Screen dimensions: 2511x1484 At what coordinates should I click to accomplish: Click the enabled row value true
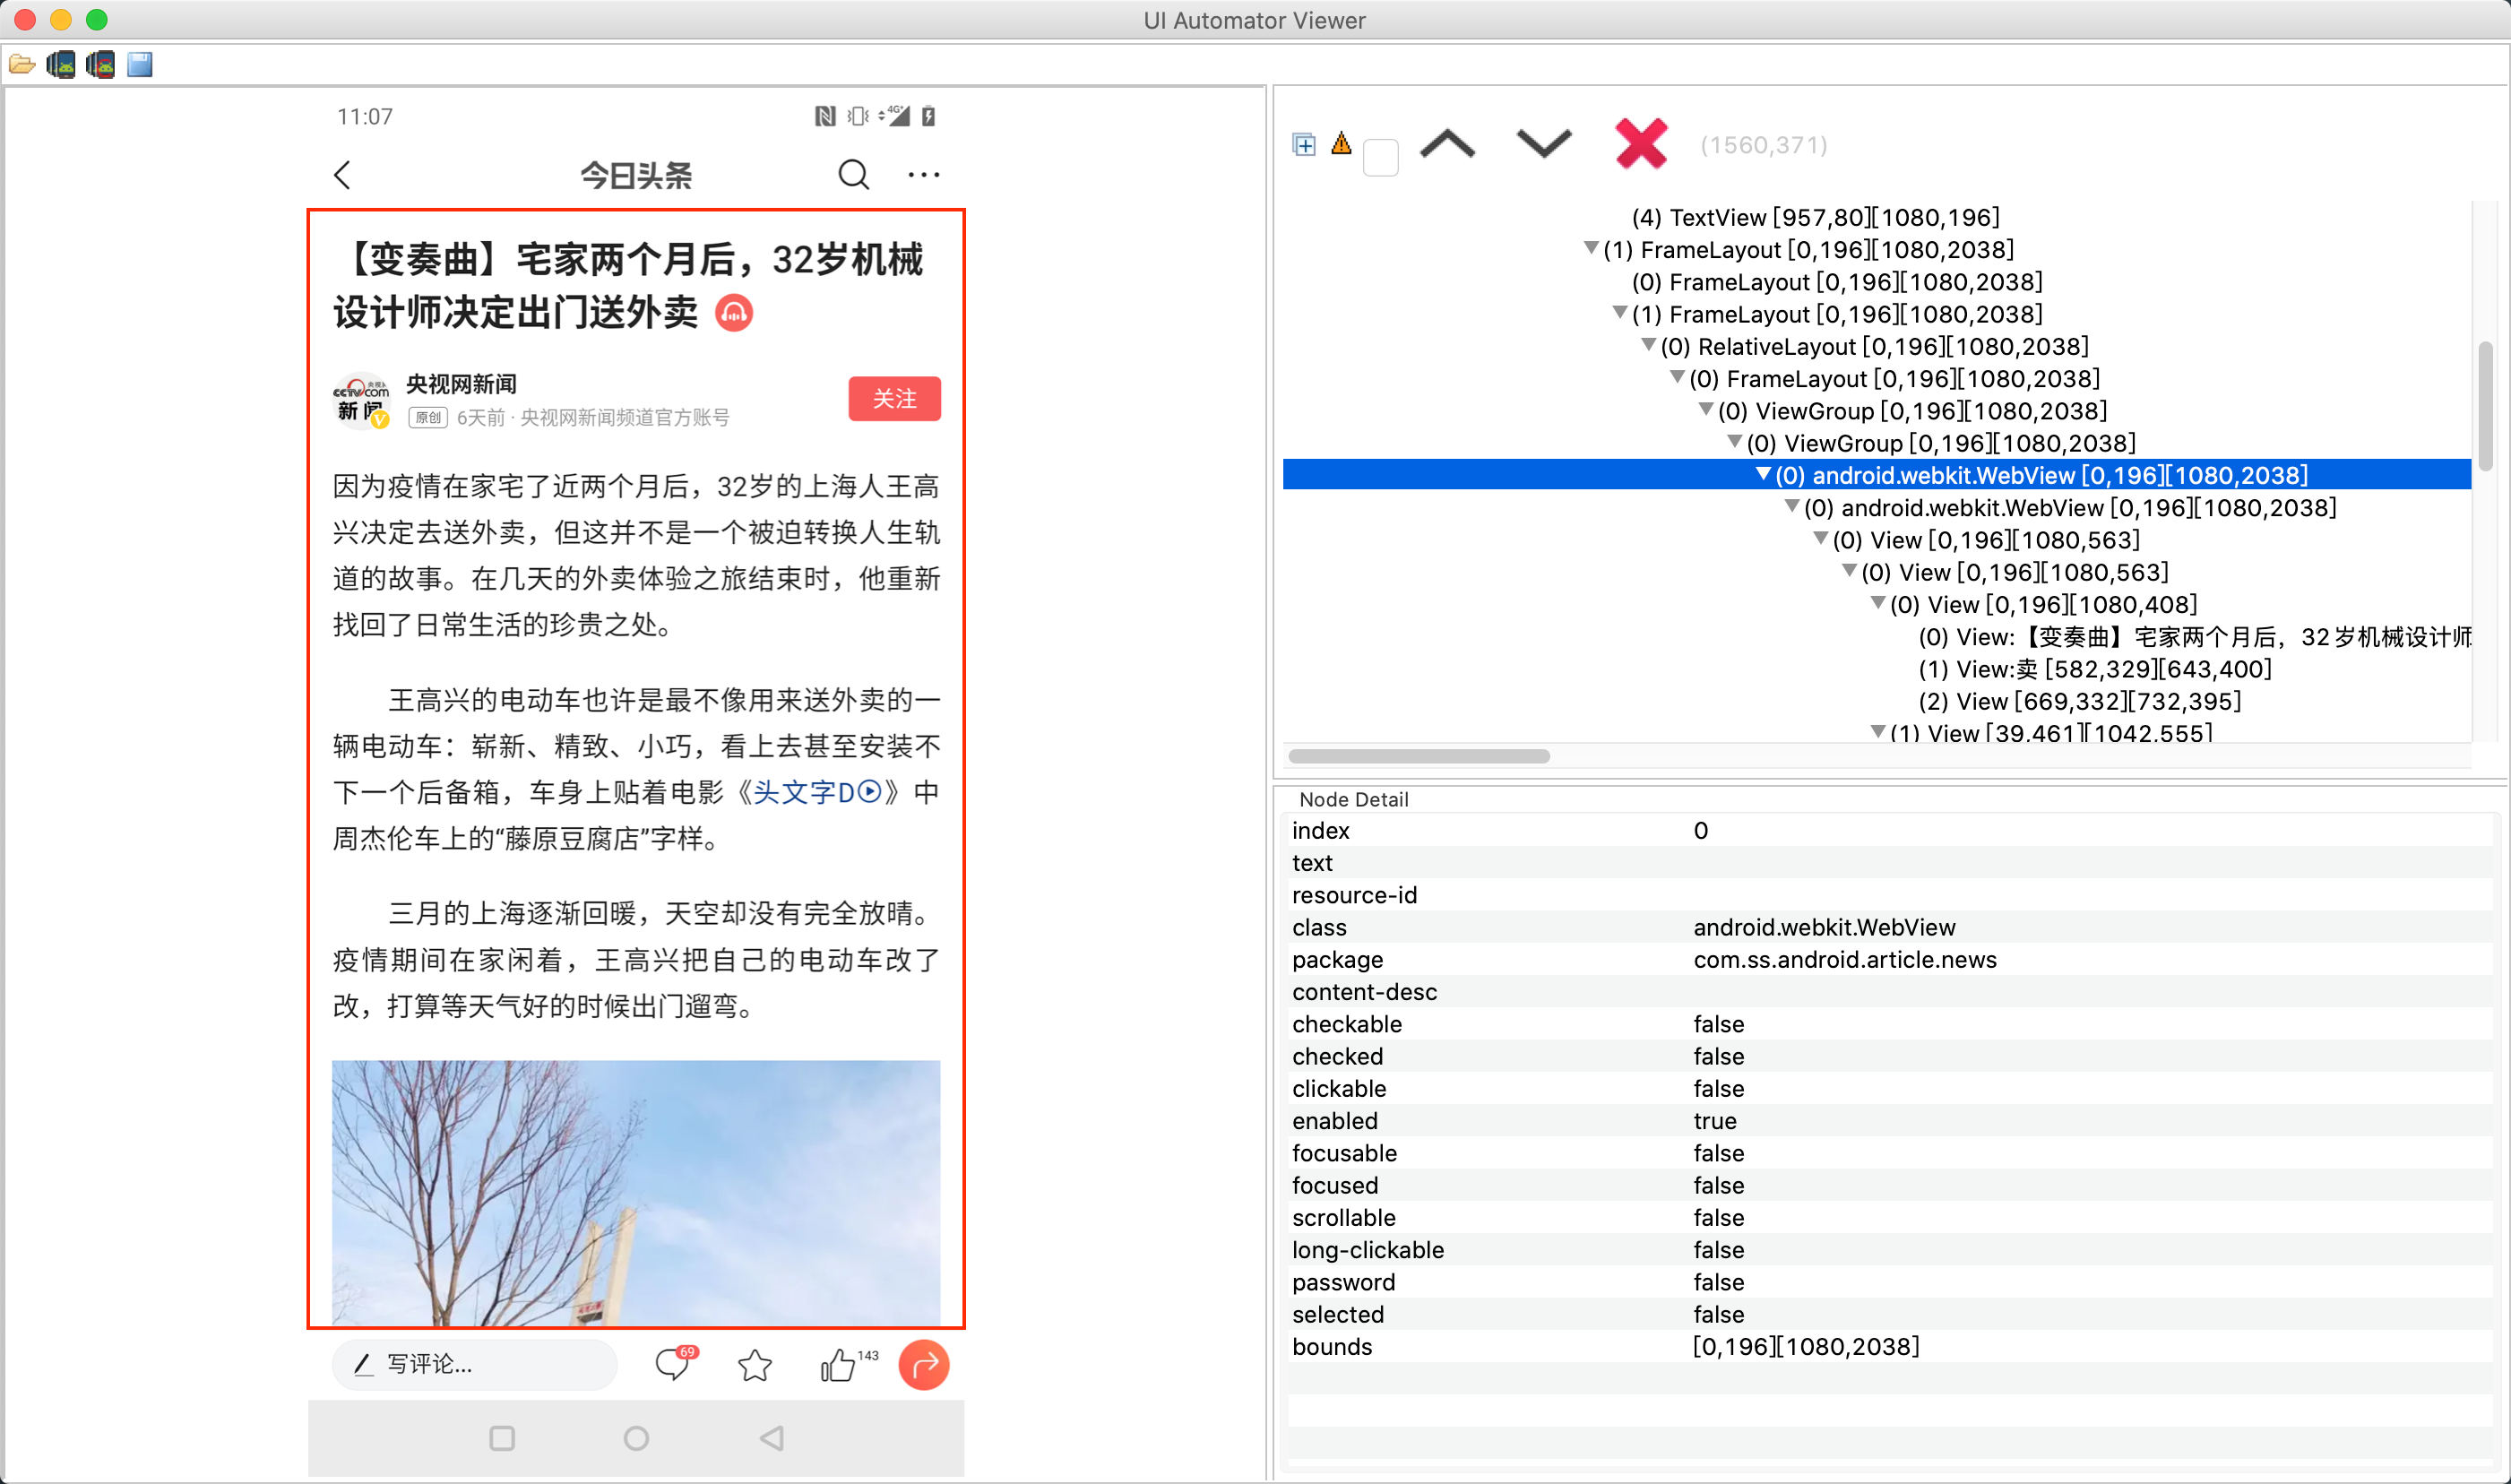[1714, 1120]
